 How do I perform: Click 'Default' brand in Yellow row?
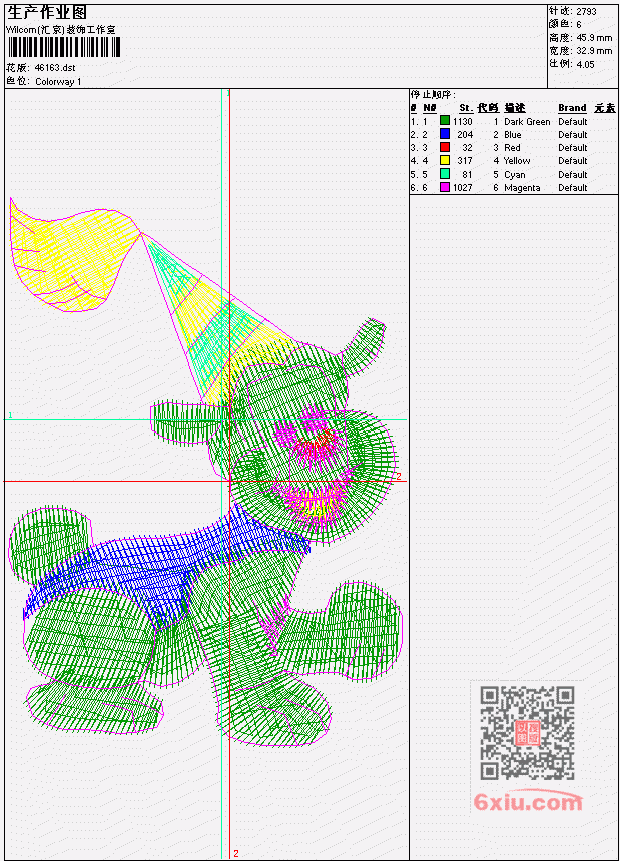[x=573, y=161]
